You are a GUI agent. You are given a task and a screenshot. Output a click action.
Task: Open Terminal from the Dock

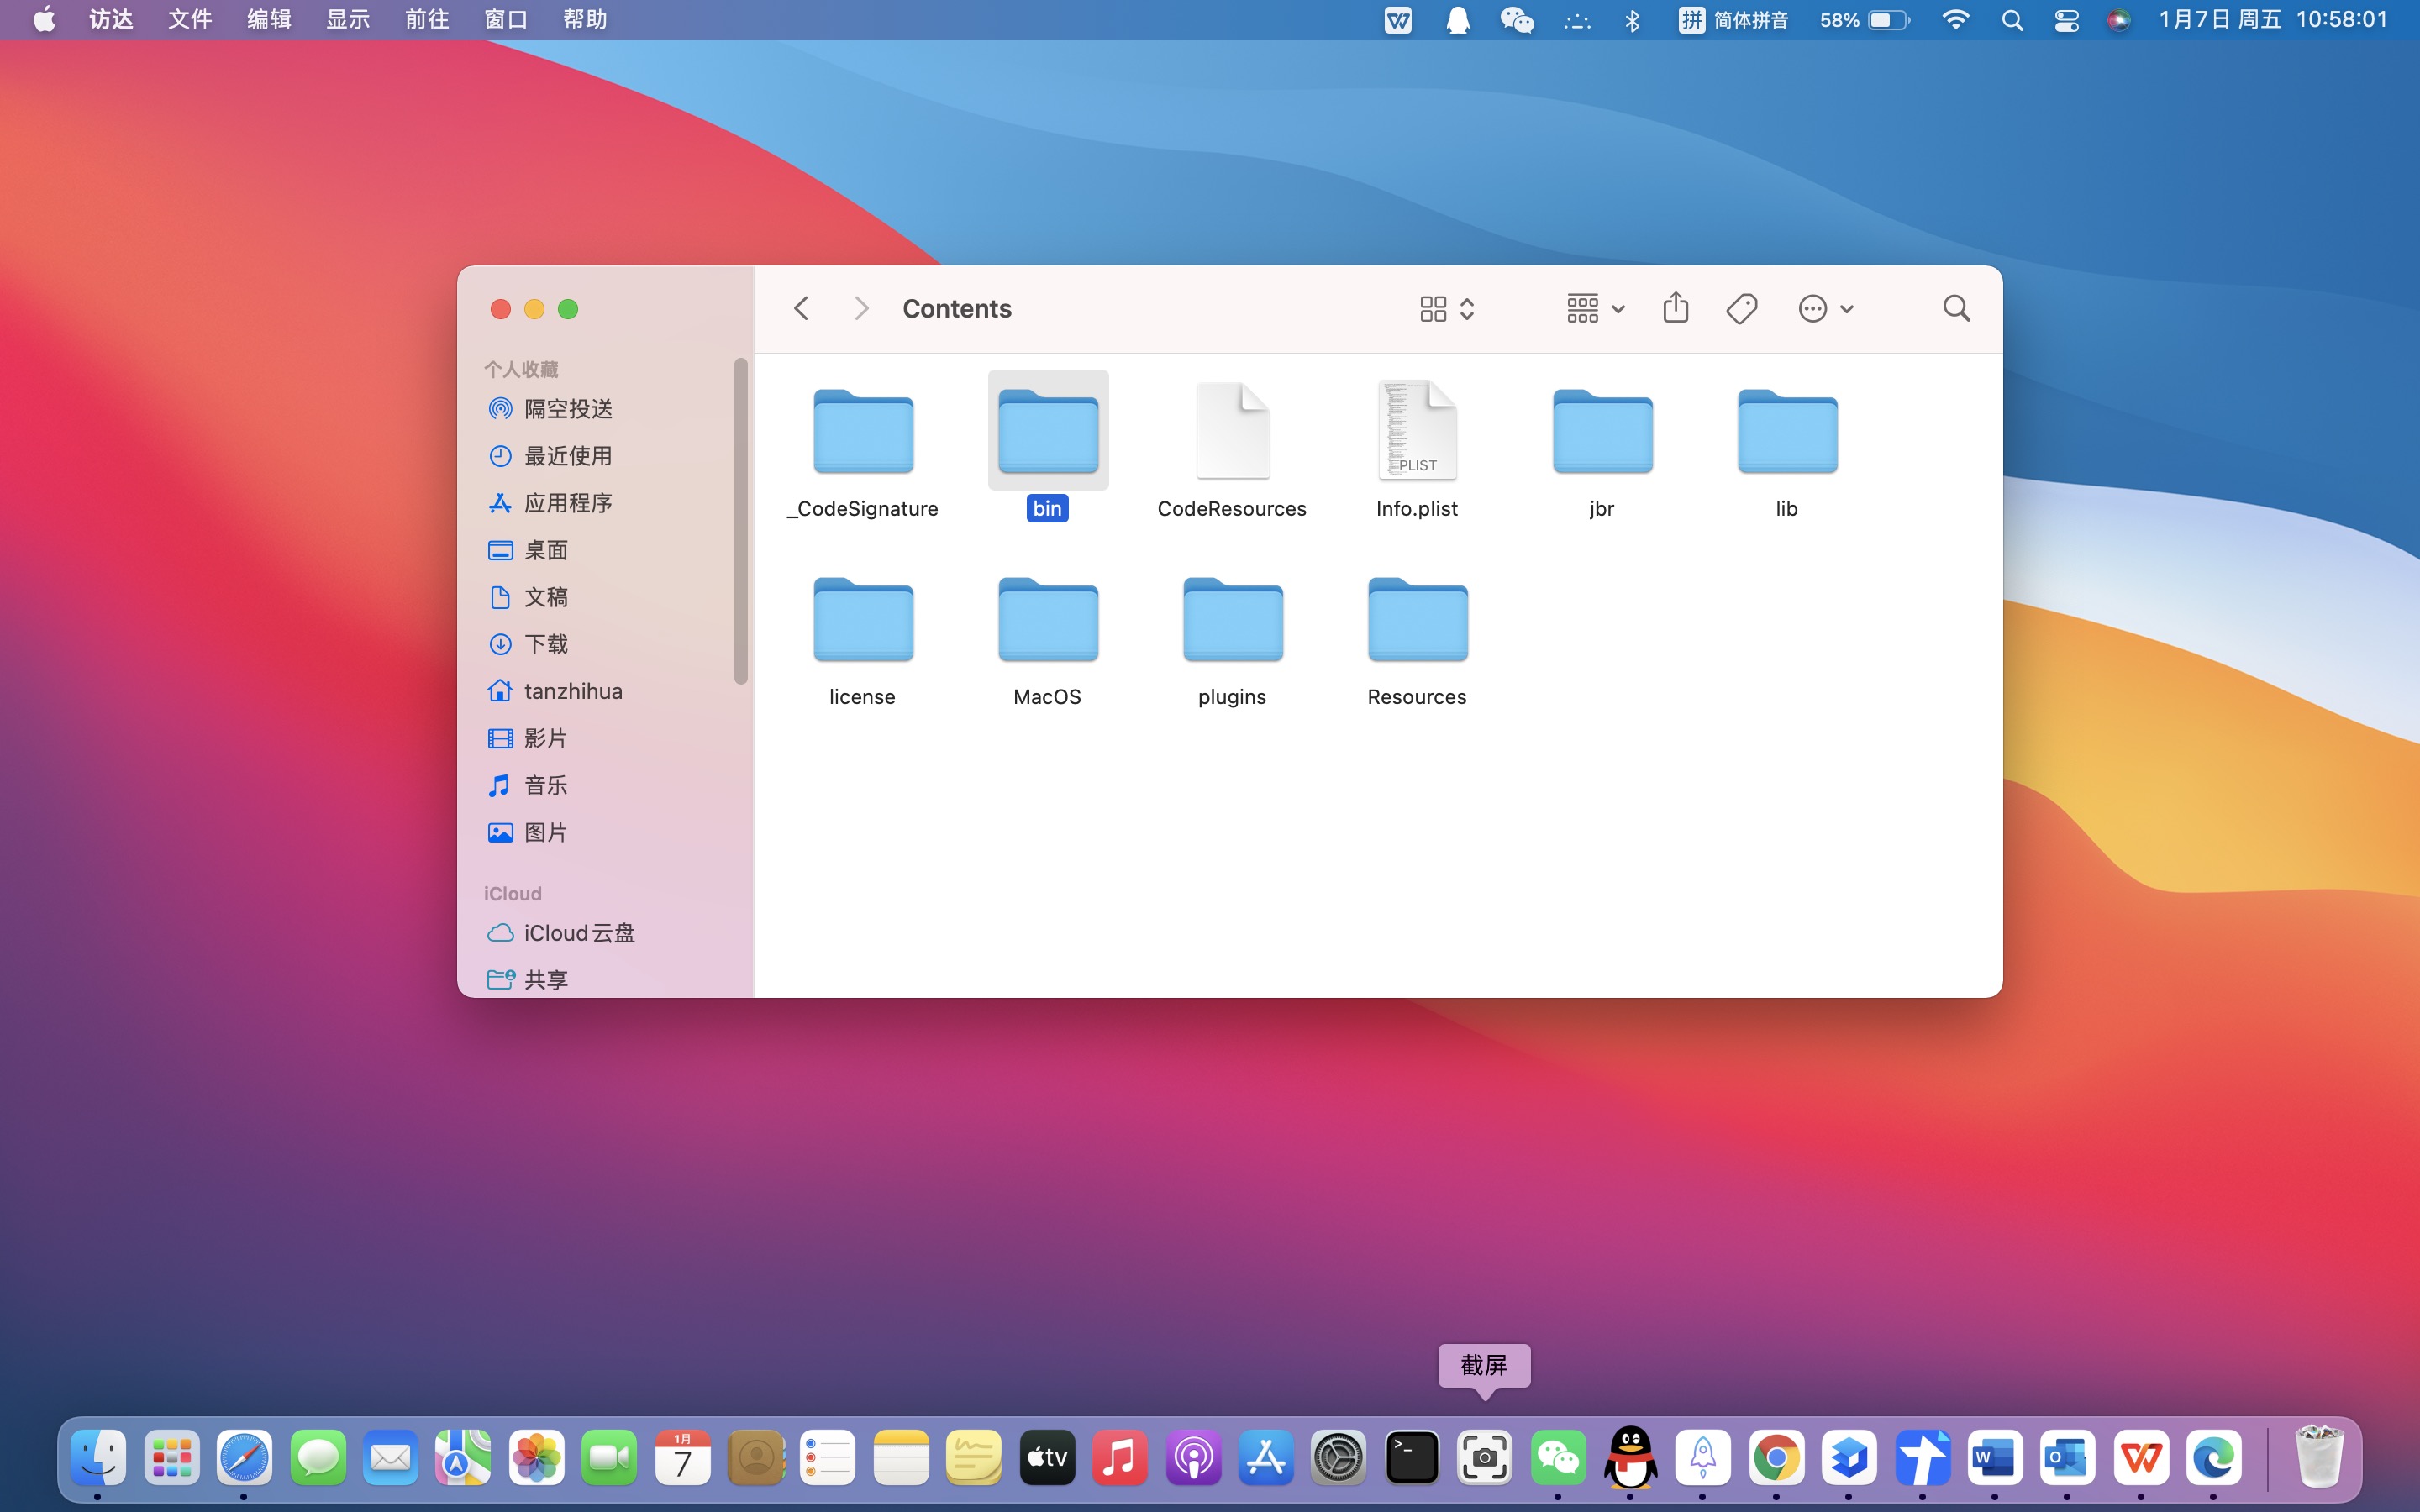[x=1411, y=1457]
